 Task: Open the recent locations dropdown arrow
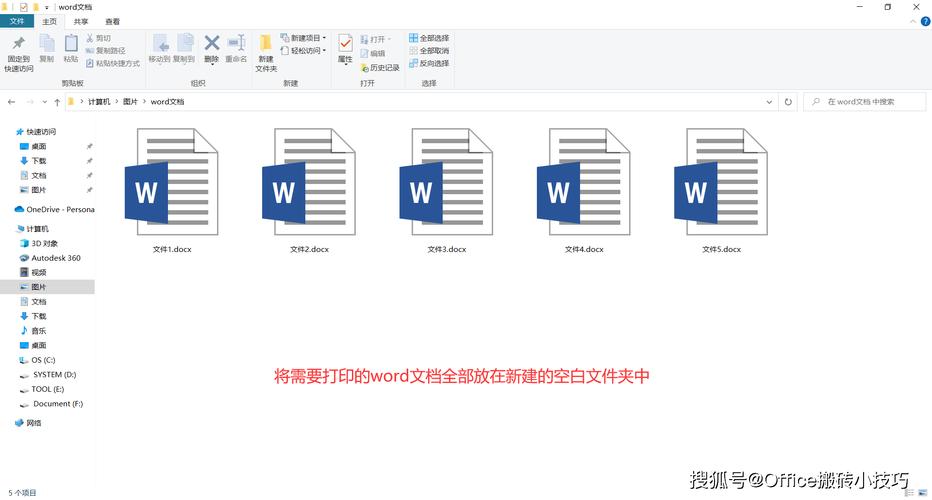[x=45, y=102]
